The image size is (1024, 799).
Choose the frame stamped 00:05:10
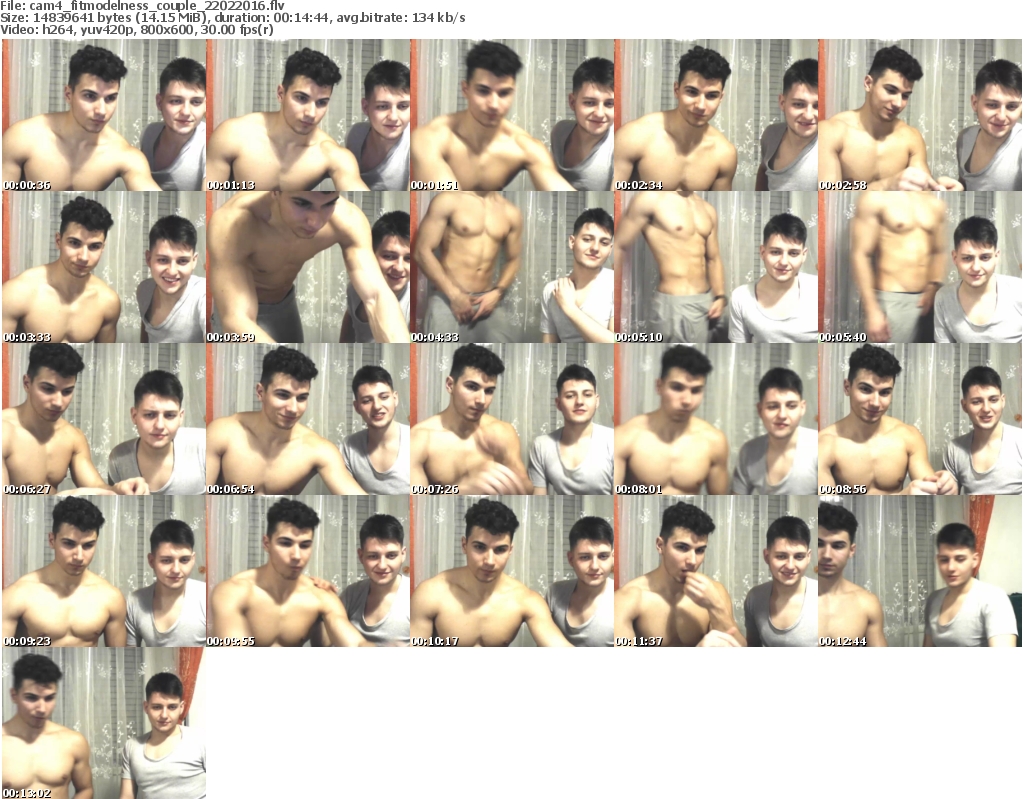716,267
